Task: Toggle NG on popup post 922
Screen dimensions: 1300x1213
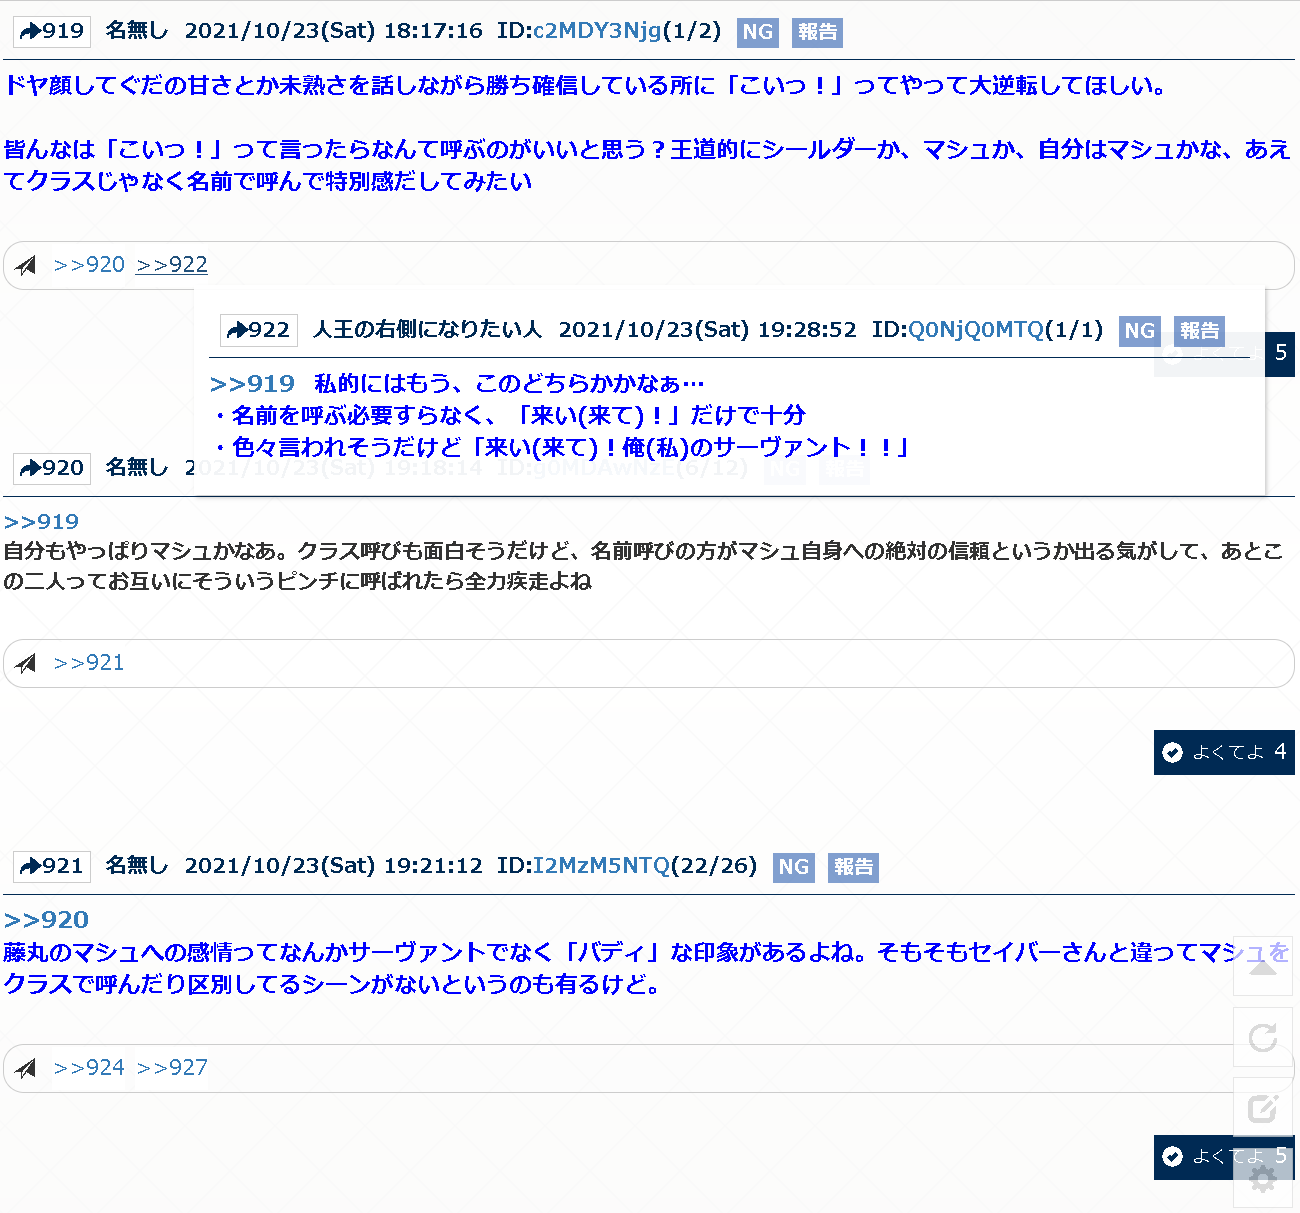Action: pos(1139,331)
